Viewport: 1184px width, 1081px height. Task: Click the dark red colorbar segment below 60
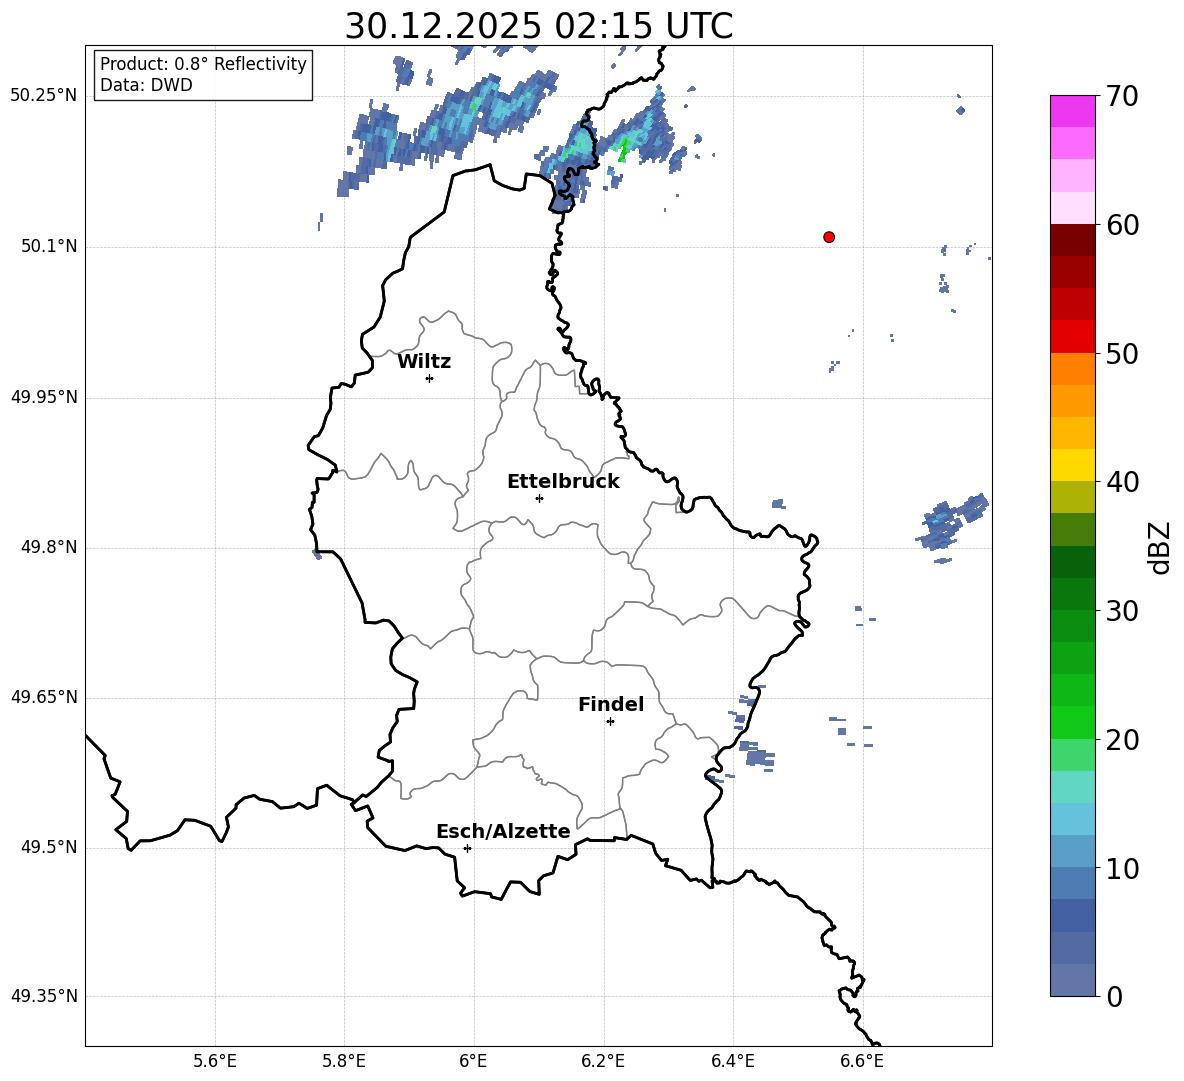coord(1073,240)
